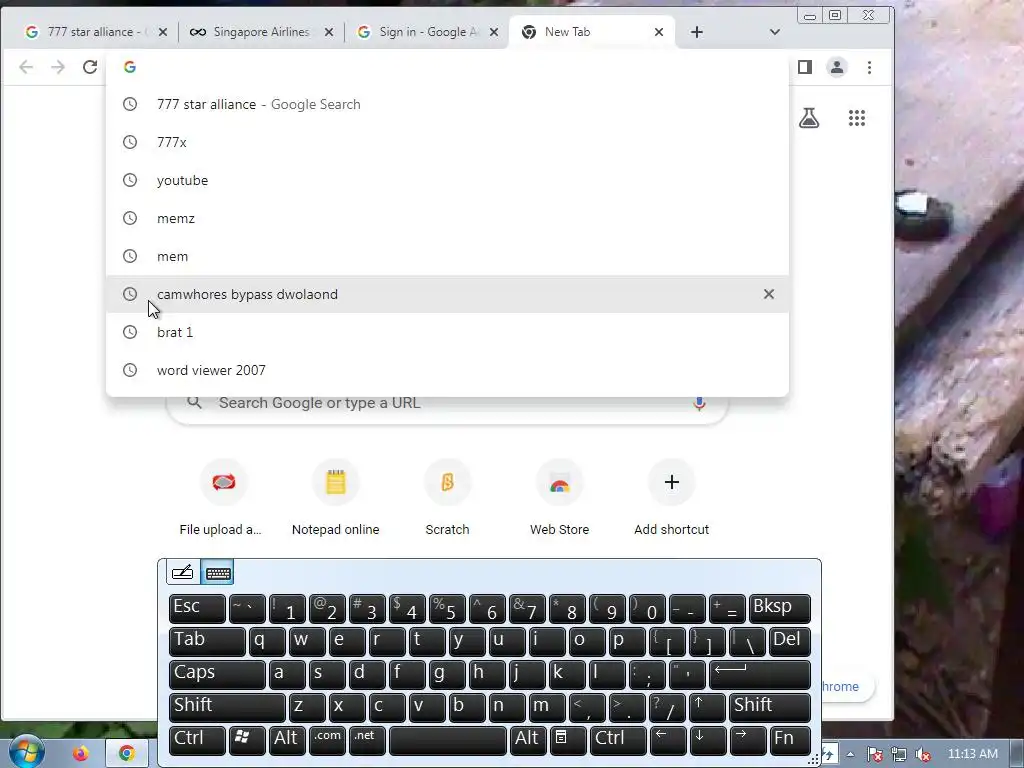Image resolution: width=1024 pixels, height=768 pixels.
Task: Open a new tab with plus button
Action: (697, 32)
